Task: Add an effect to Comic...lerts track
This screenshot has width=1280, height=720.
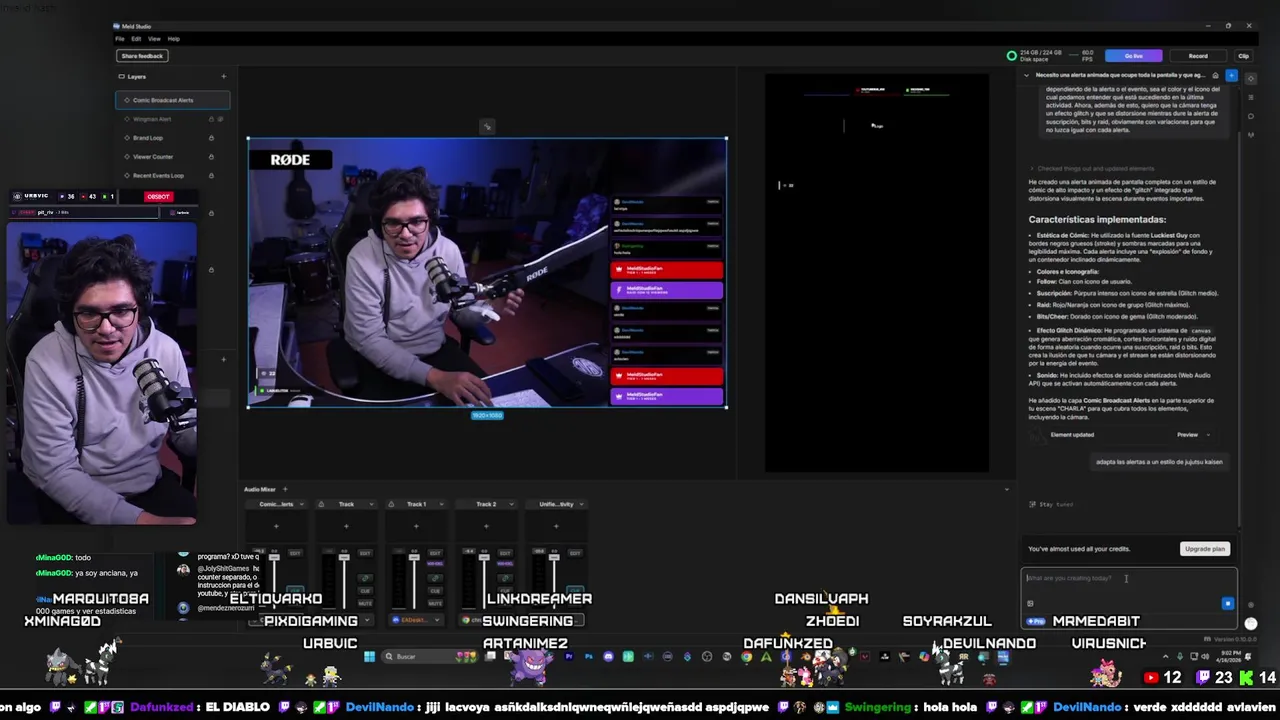Action: (x=276, y=526)
